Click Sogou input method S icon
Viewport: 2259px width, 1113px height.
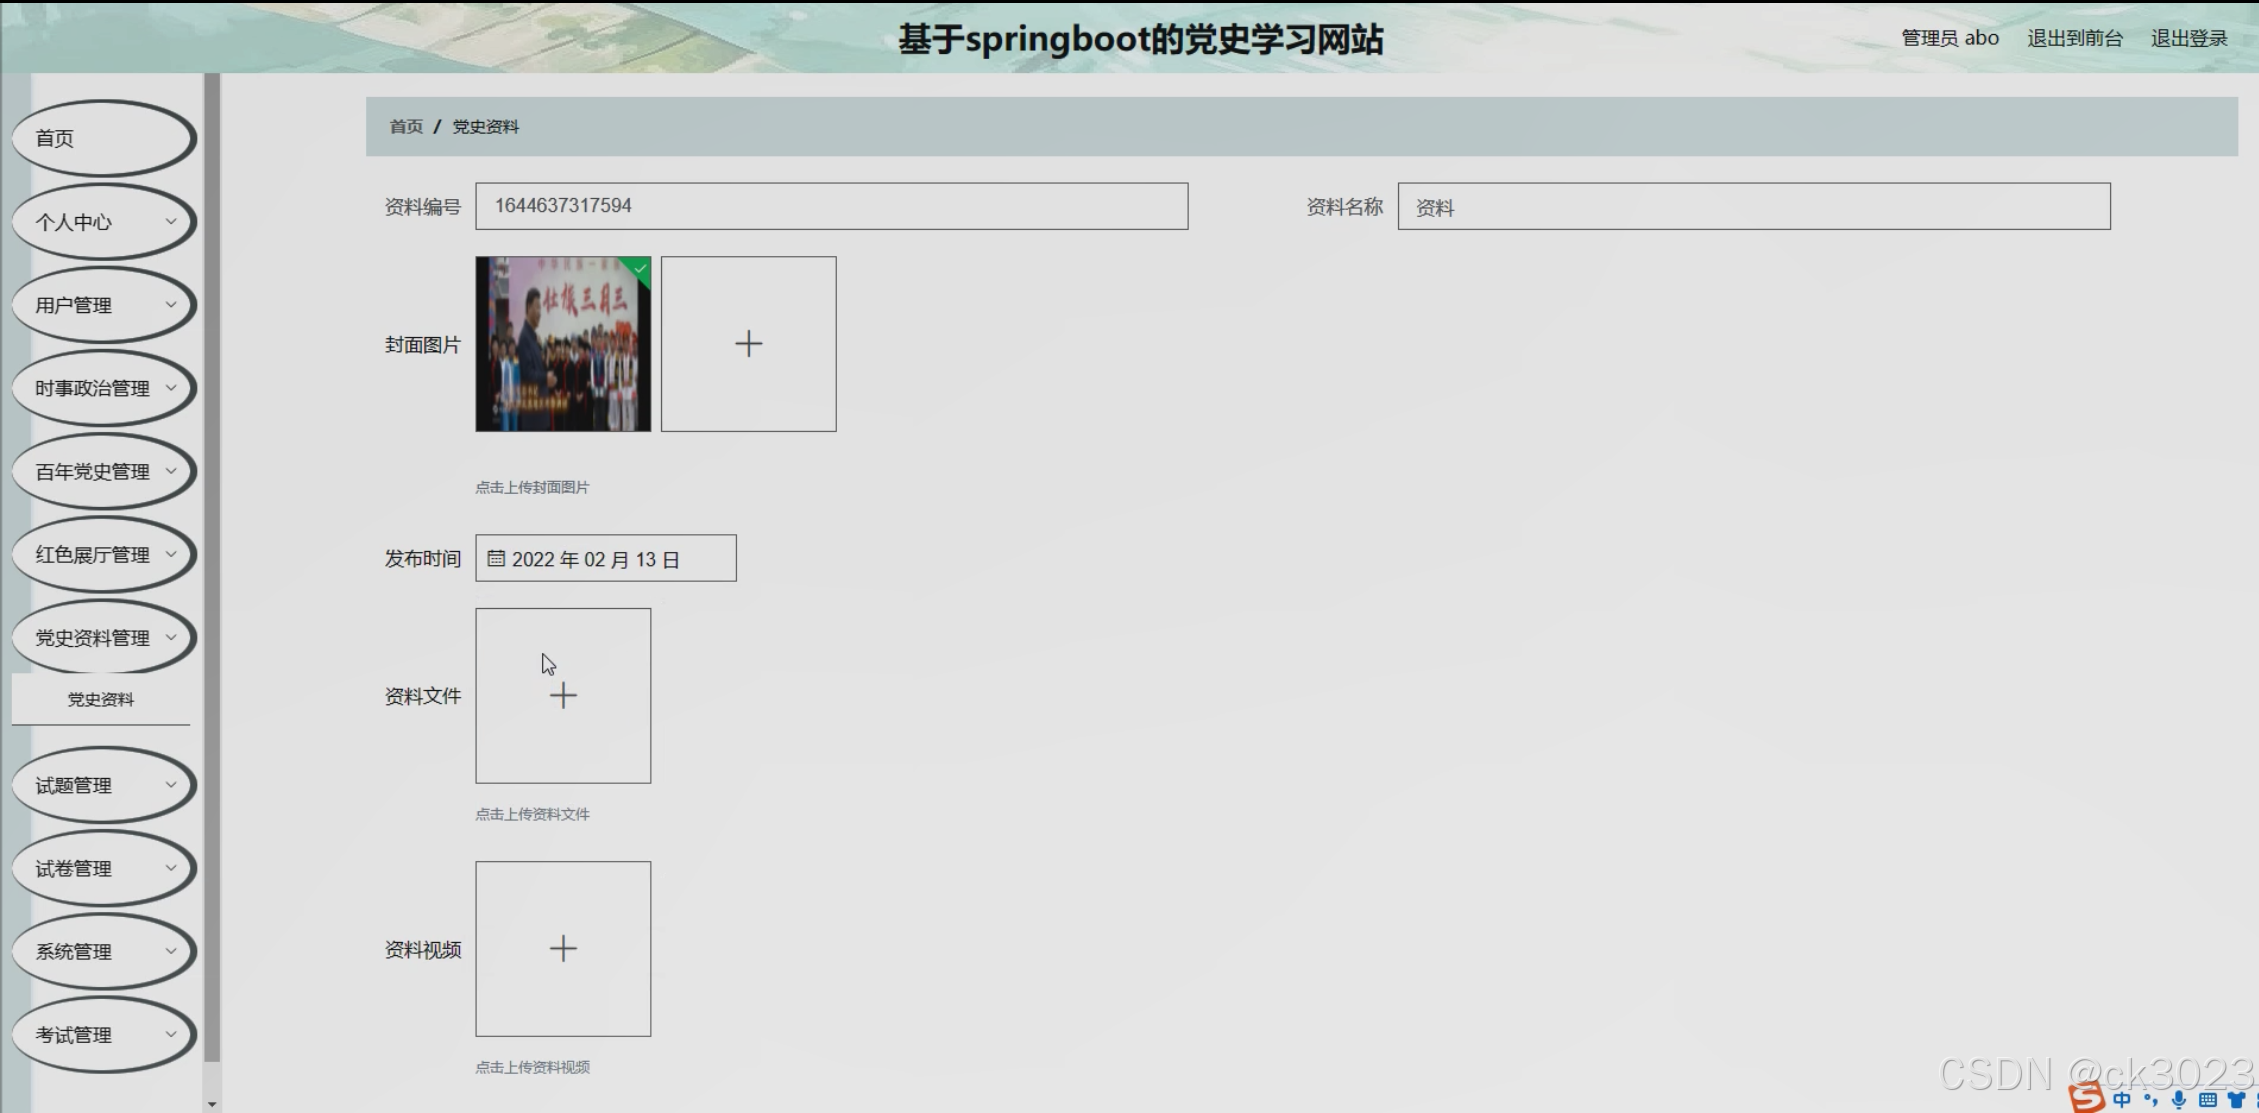coord(2086,1098)
